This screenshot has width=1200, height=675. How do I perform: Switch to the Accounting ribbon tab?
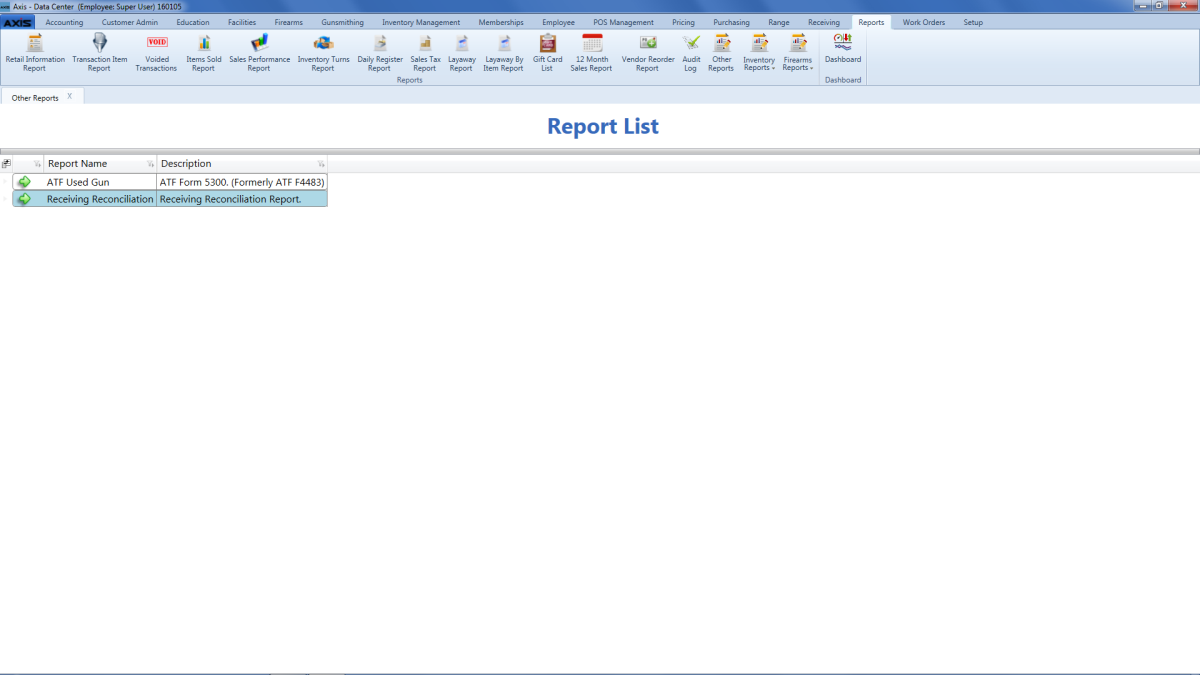click(x=65, y=22)
